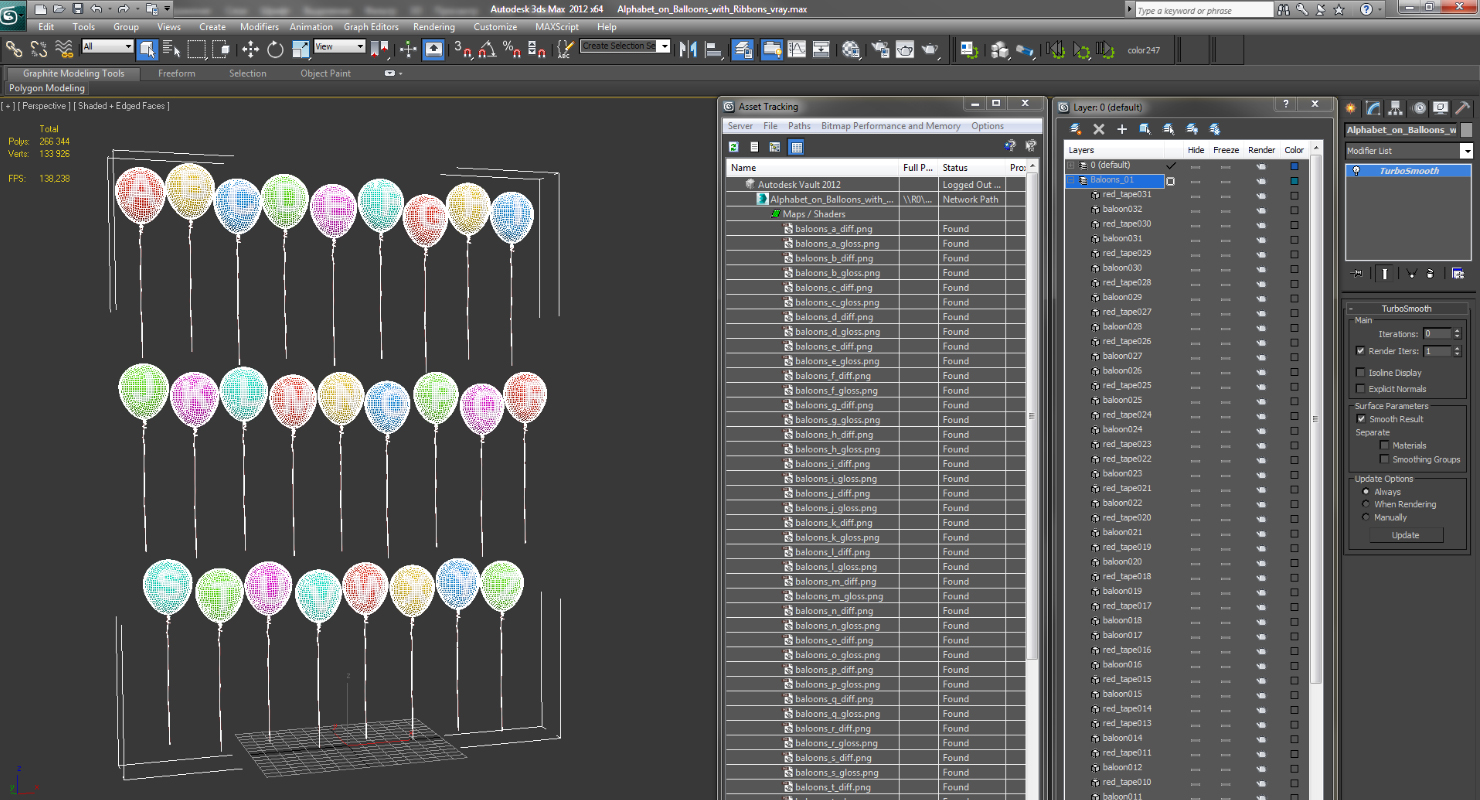Switch to the Object Paint ribbon tab
Image resolution: width=1480 pixels, height=800 pixels.
click(x=326, y=73)
